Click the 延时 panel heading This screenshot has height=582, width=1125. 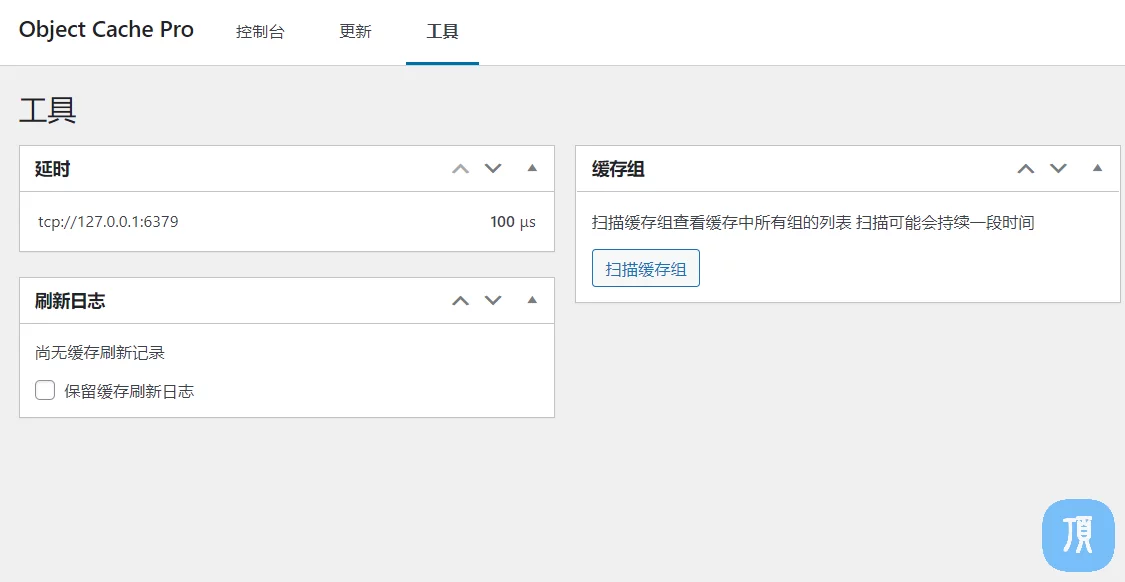52,169
